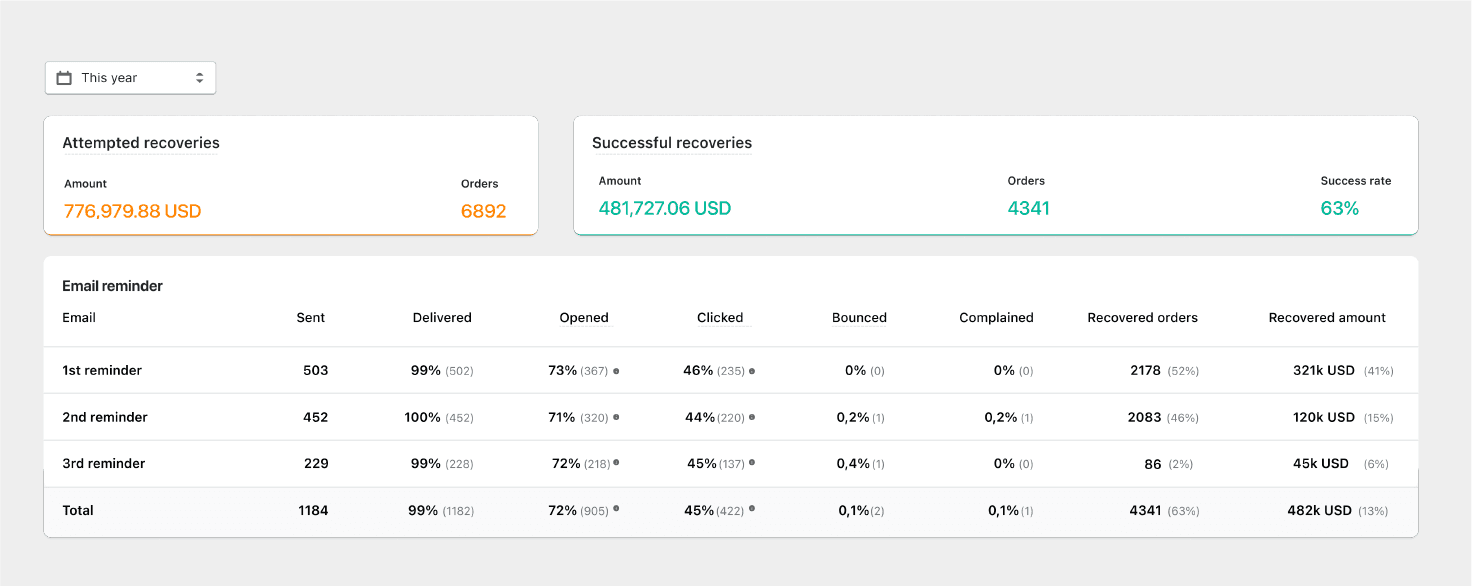Click the recovered amount 45k USD

coord(1321,464)
